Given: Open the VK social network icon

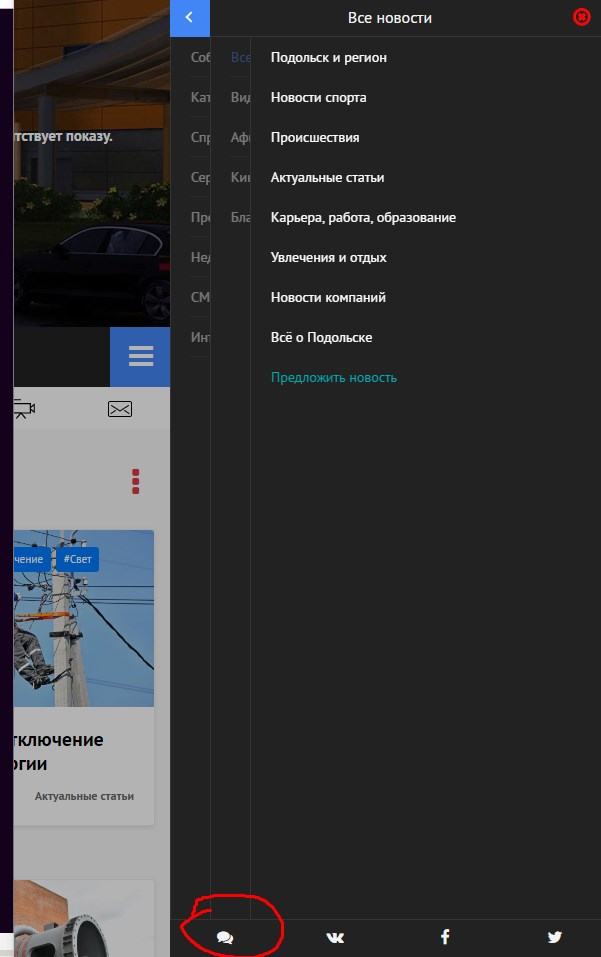Looking at the screenshot, I should click(x=335, y=937).
